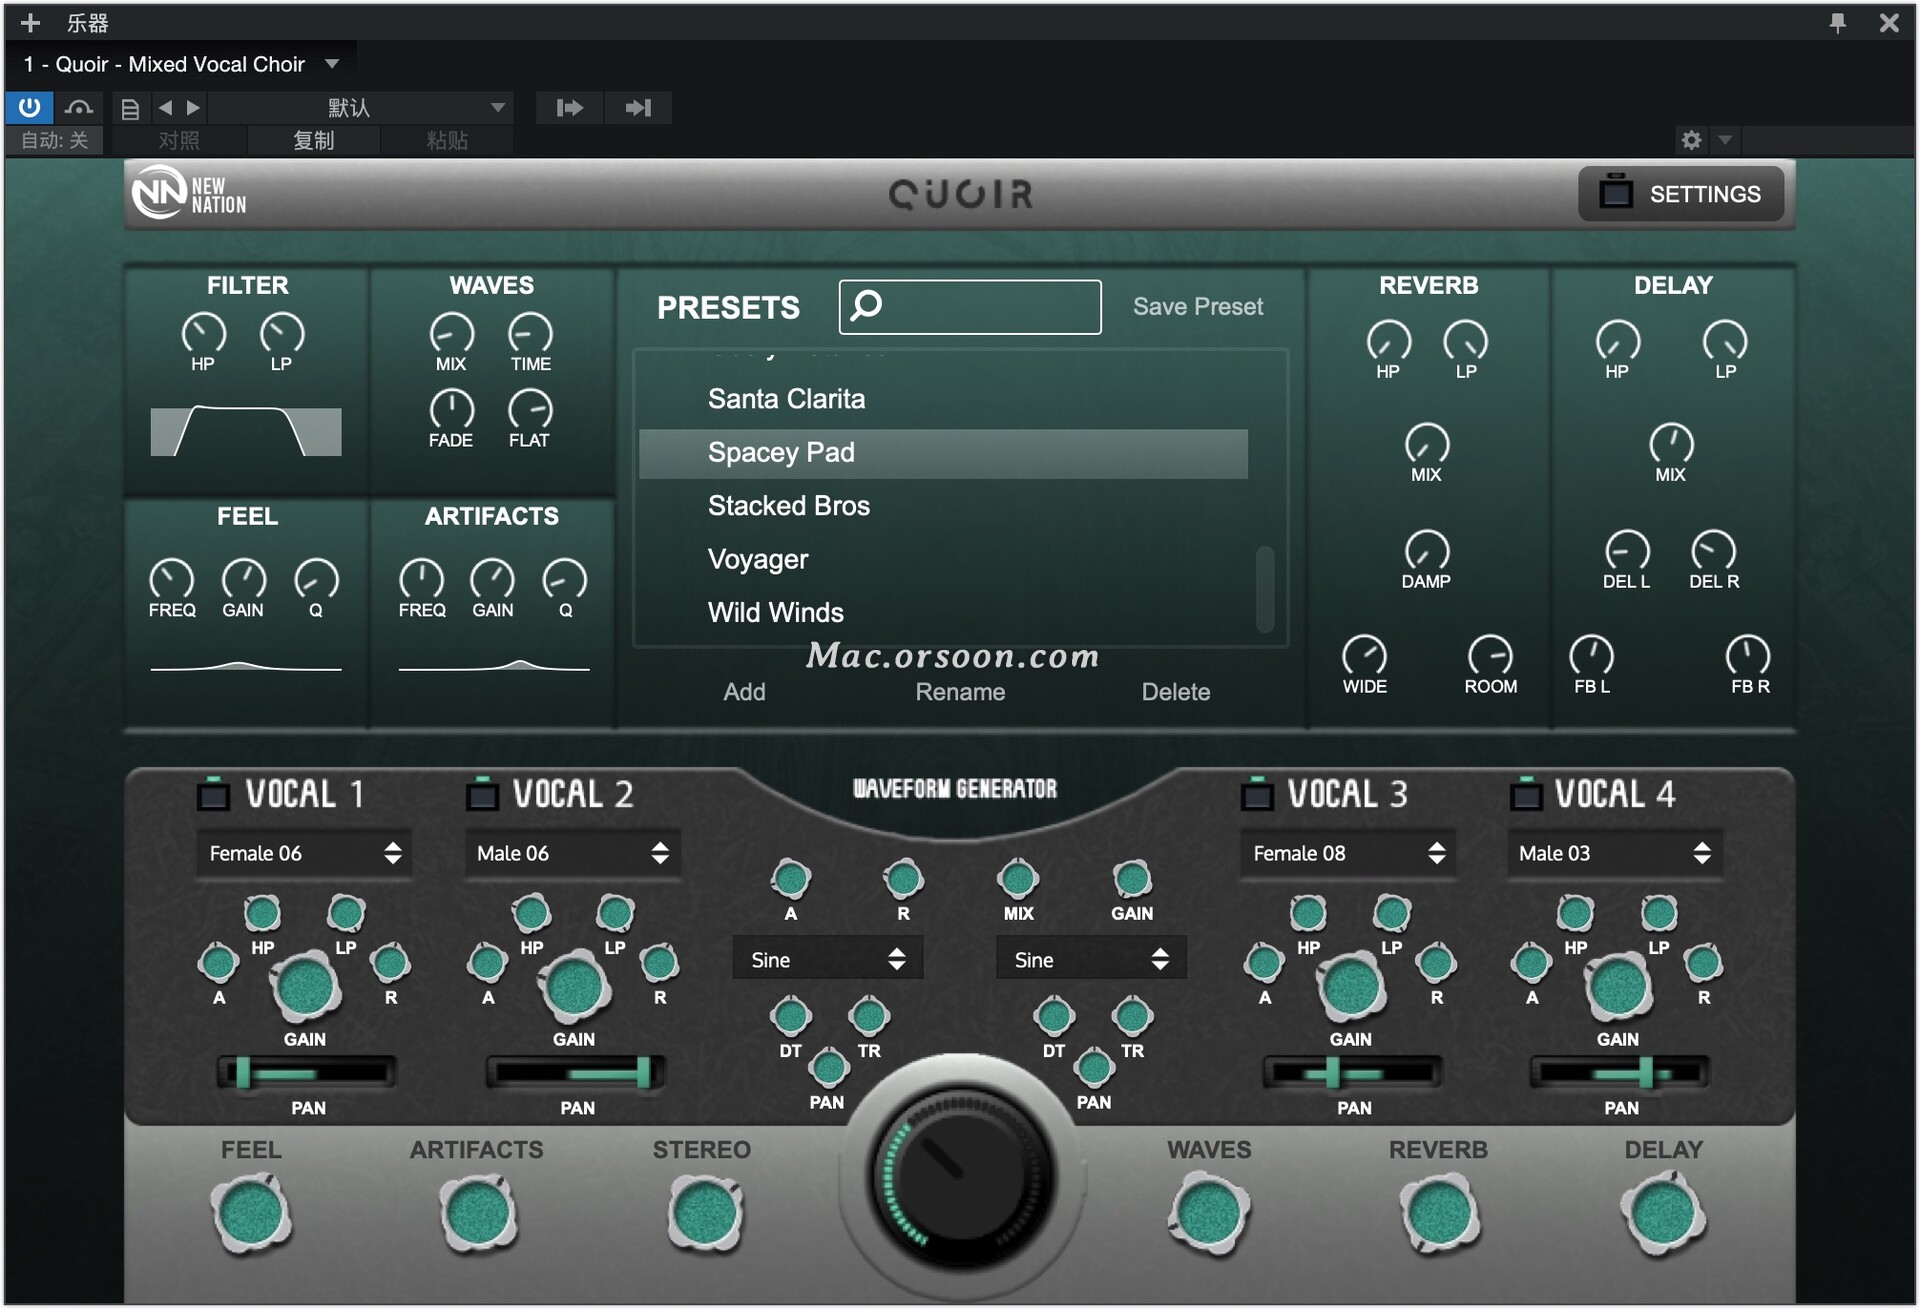Open the Female 06 voice dropdown

click(304, 853)
